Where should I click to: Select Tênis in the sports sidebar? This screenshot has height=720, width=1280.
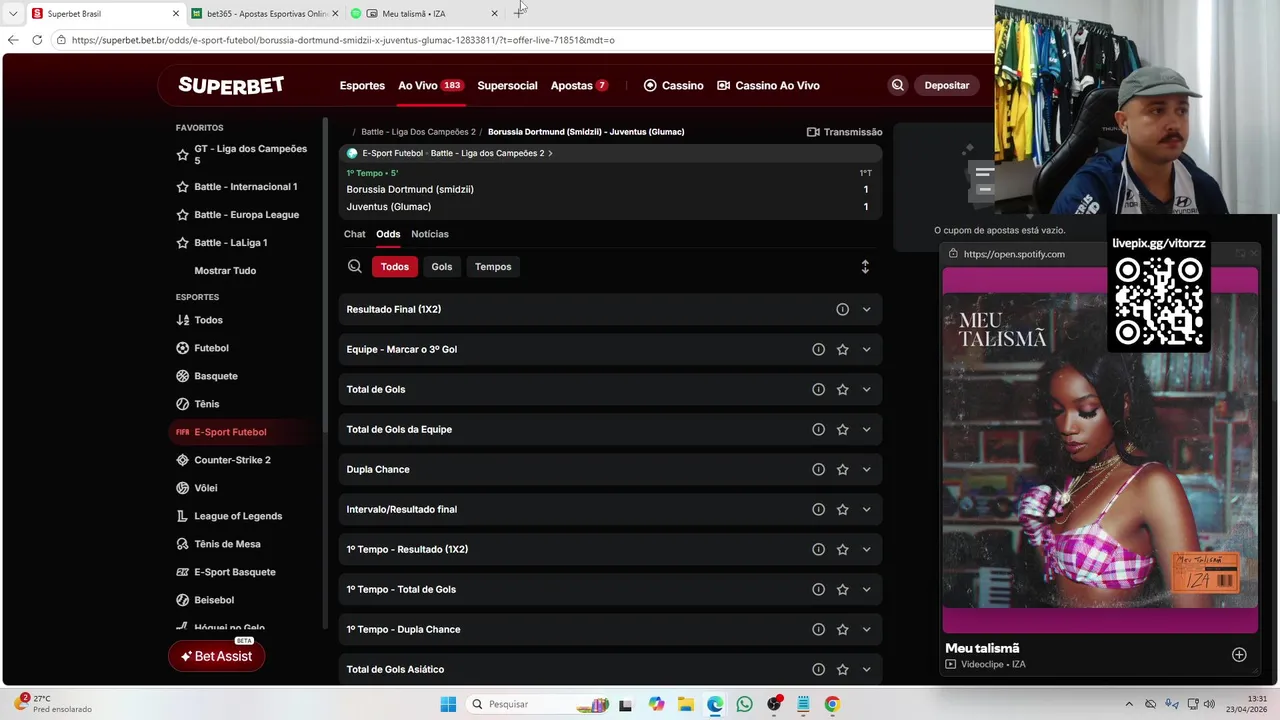pyautogui.click(x=206, y=404)
